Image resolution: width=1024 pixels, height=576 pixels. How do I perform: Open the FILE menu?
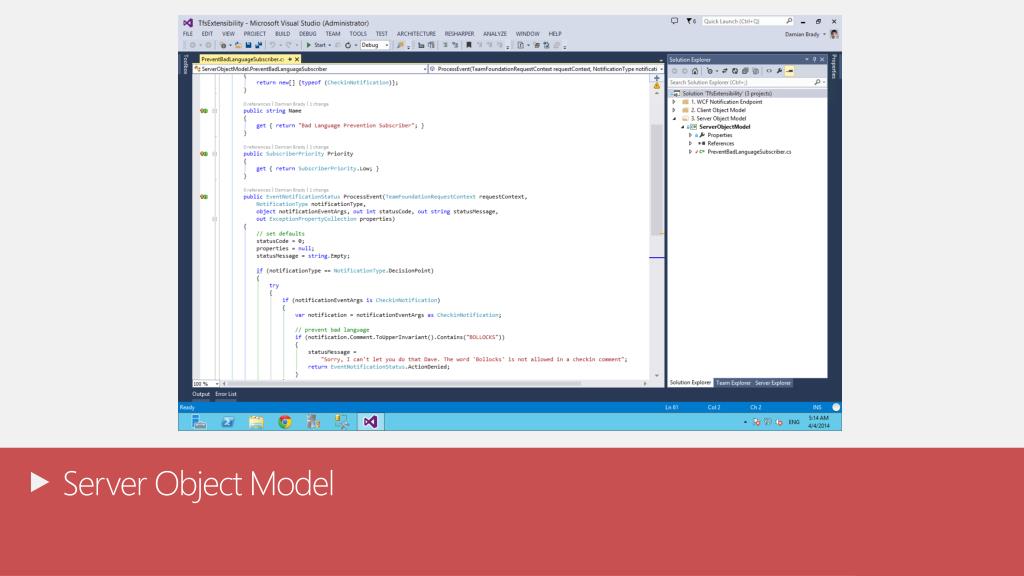coord(188,34)
